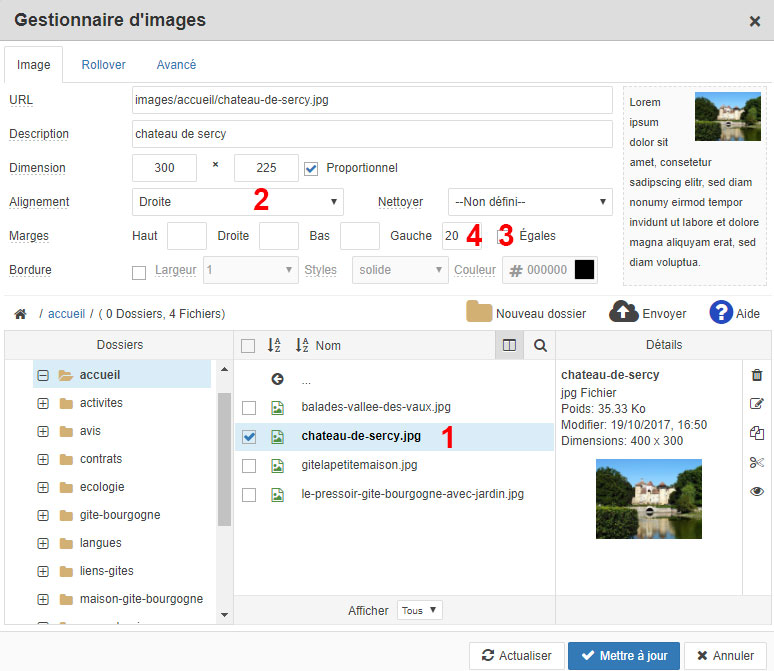The image size is (774, 671).
Task: Sort files by extension icon
Action: point(274,345)
